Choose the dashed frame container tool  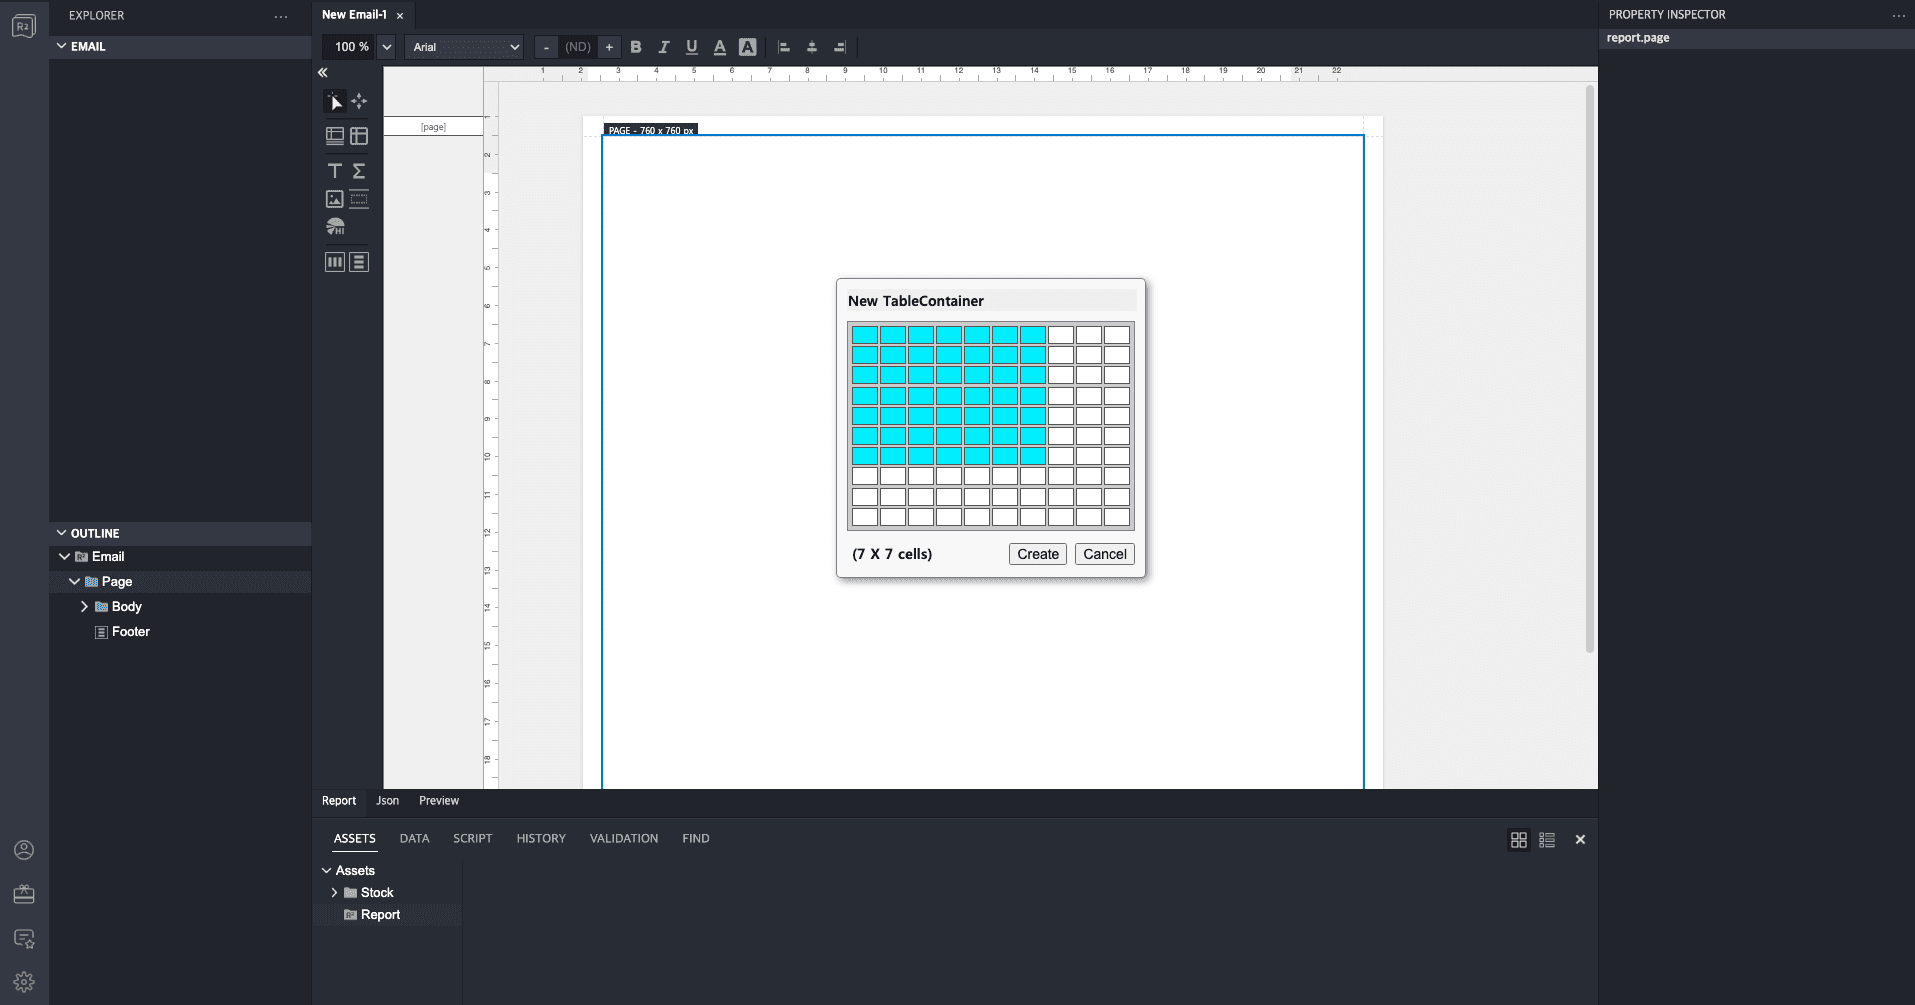click(x=359, y=199)
